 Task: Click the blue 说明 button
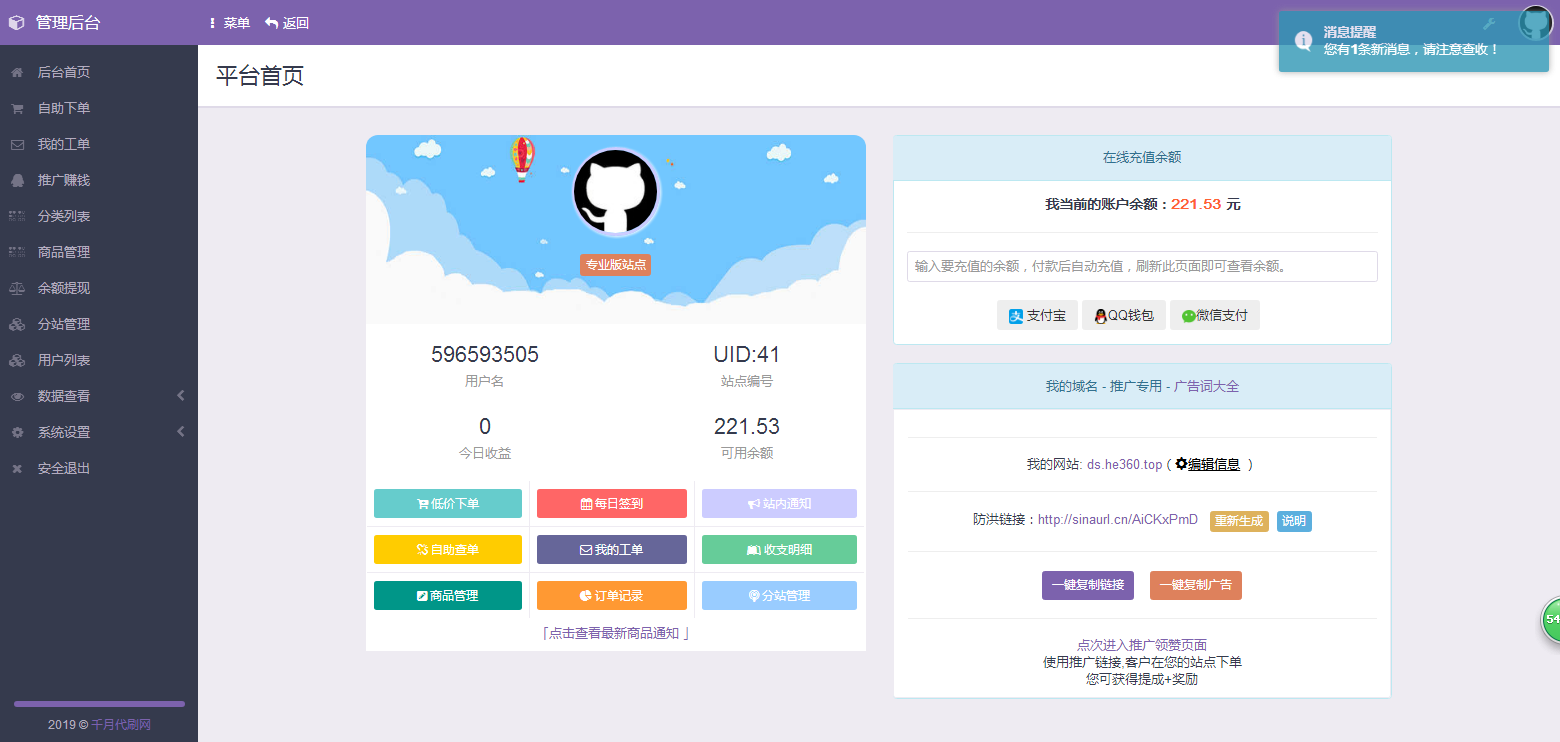pyautogui.click(x=1294, y=521)
